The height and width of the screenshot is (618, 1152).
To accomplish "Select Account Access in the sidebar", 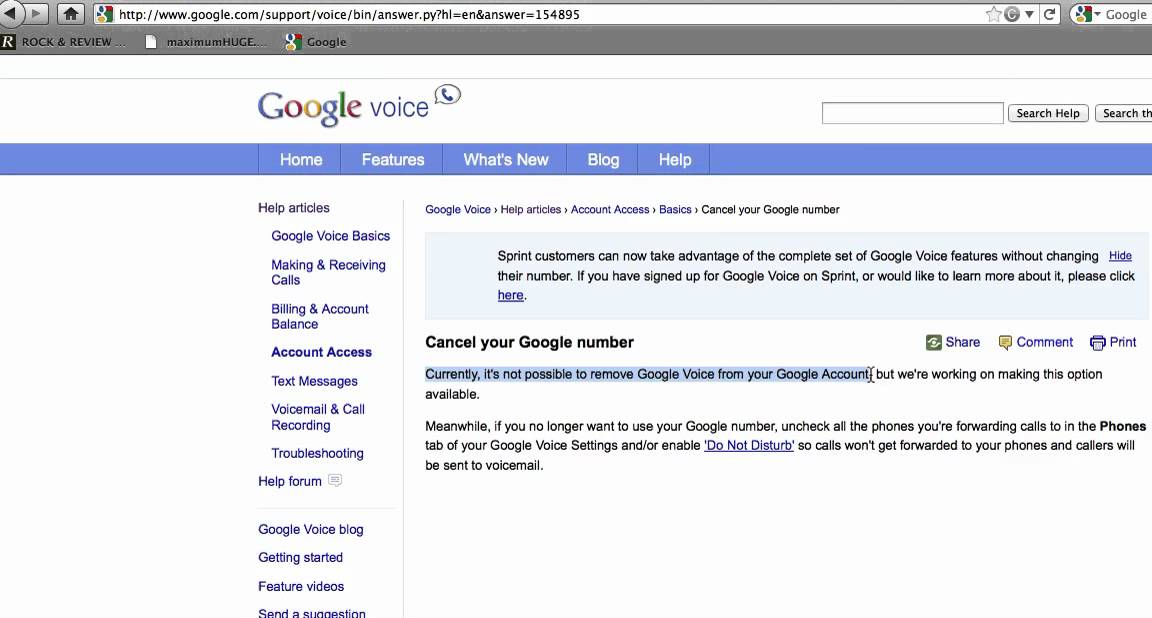I will (321, 352).
